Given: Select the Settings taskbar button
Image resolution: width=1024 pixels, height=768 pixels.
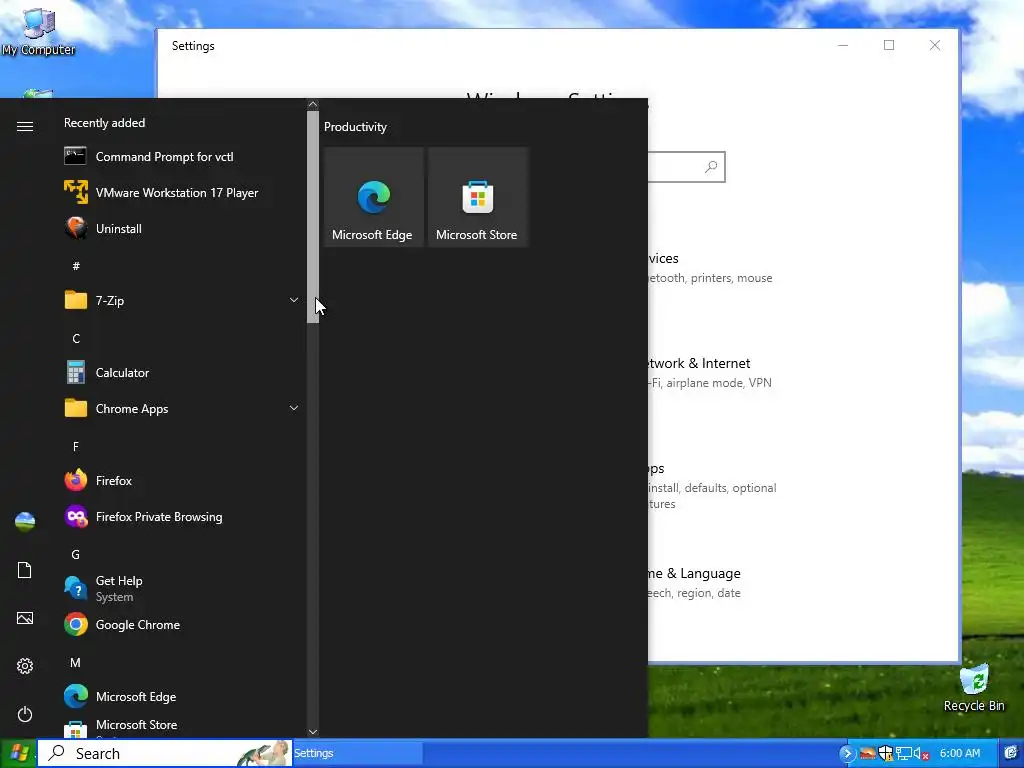Looking at the screenshot, I should click(357, 754).
